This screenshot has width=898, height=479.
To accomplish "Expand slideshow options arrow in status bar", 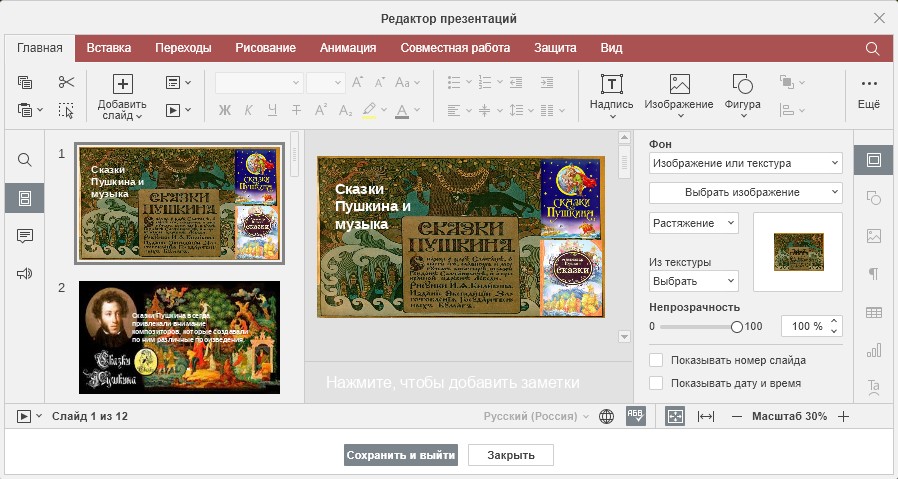I will coord(39,416).
